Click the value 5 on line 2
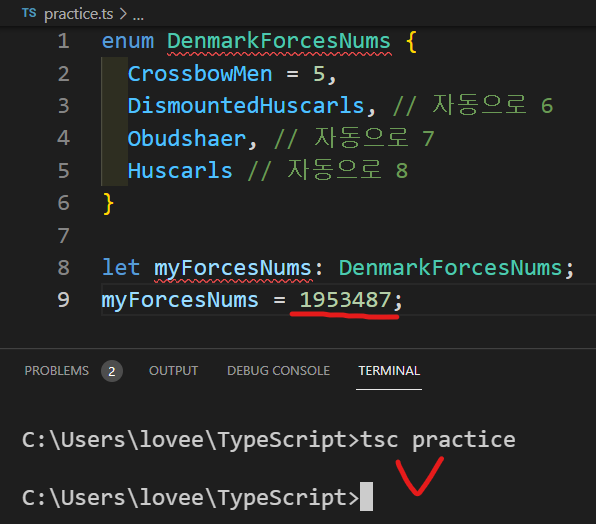 point(319,74)
